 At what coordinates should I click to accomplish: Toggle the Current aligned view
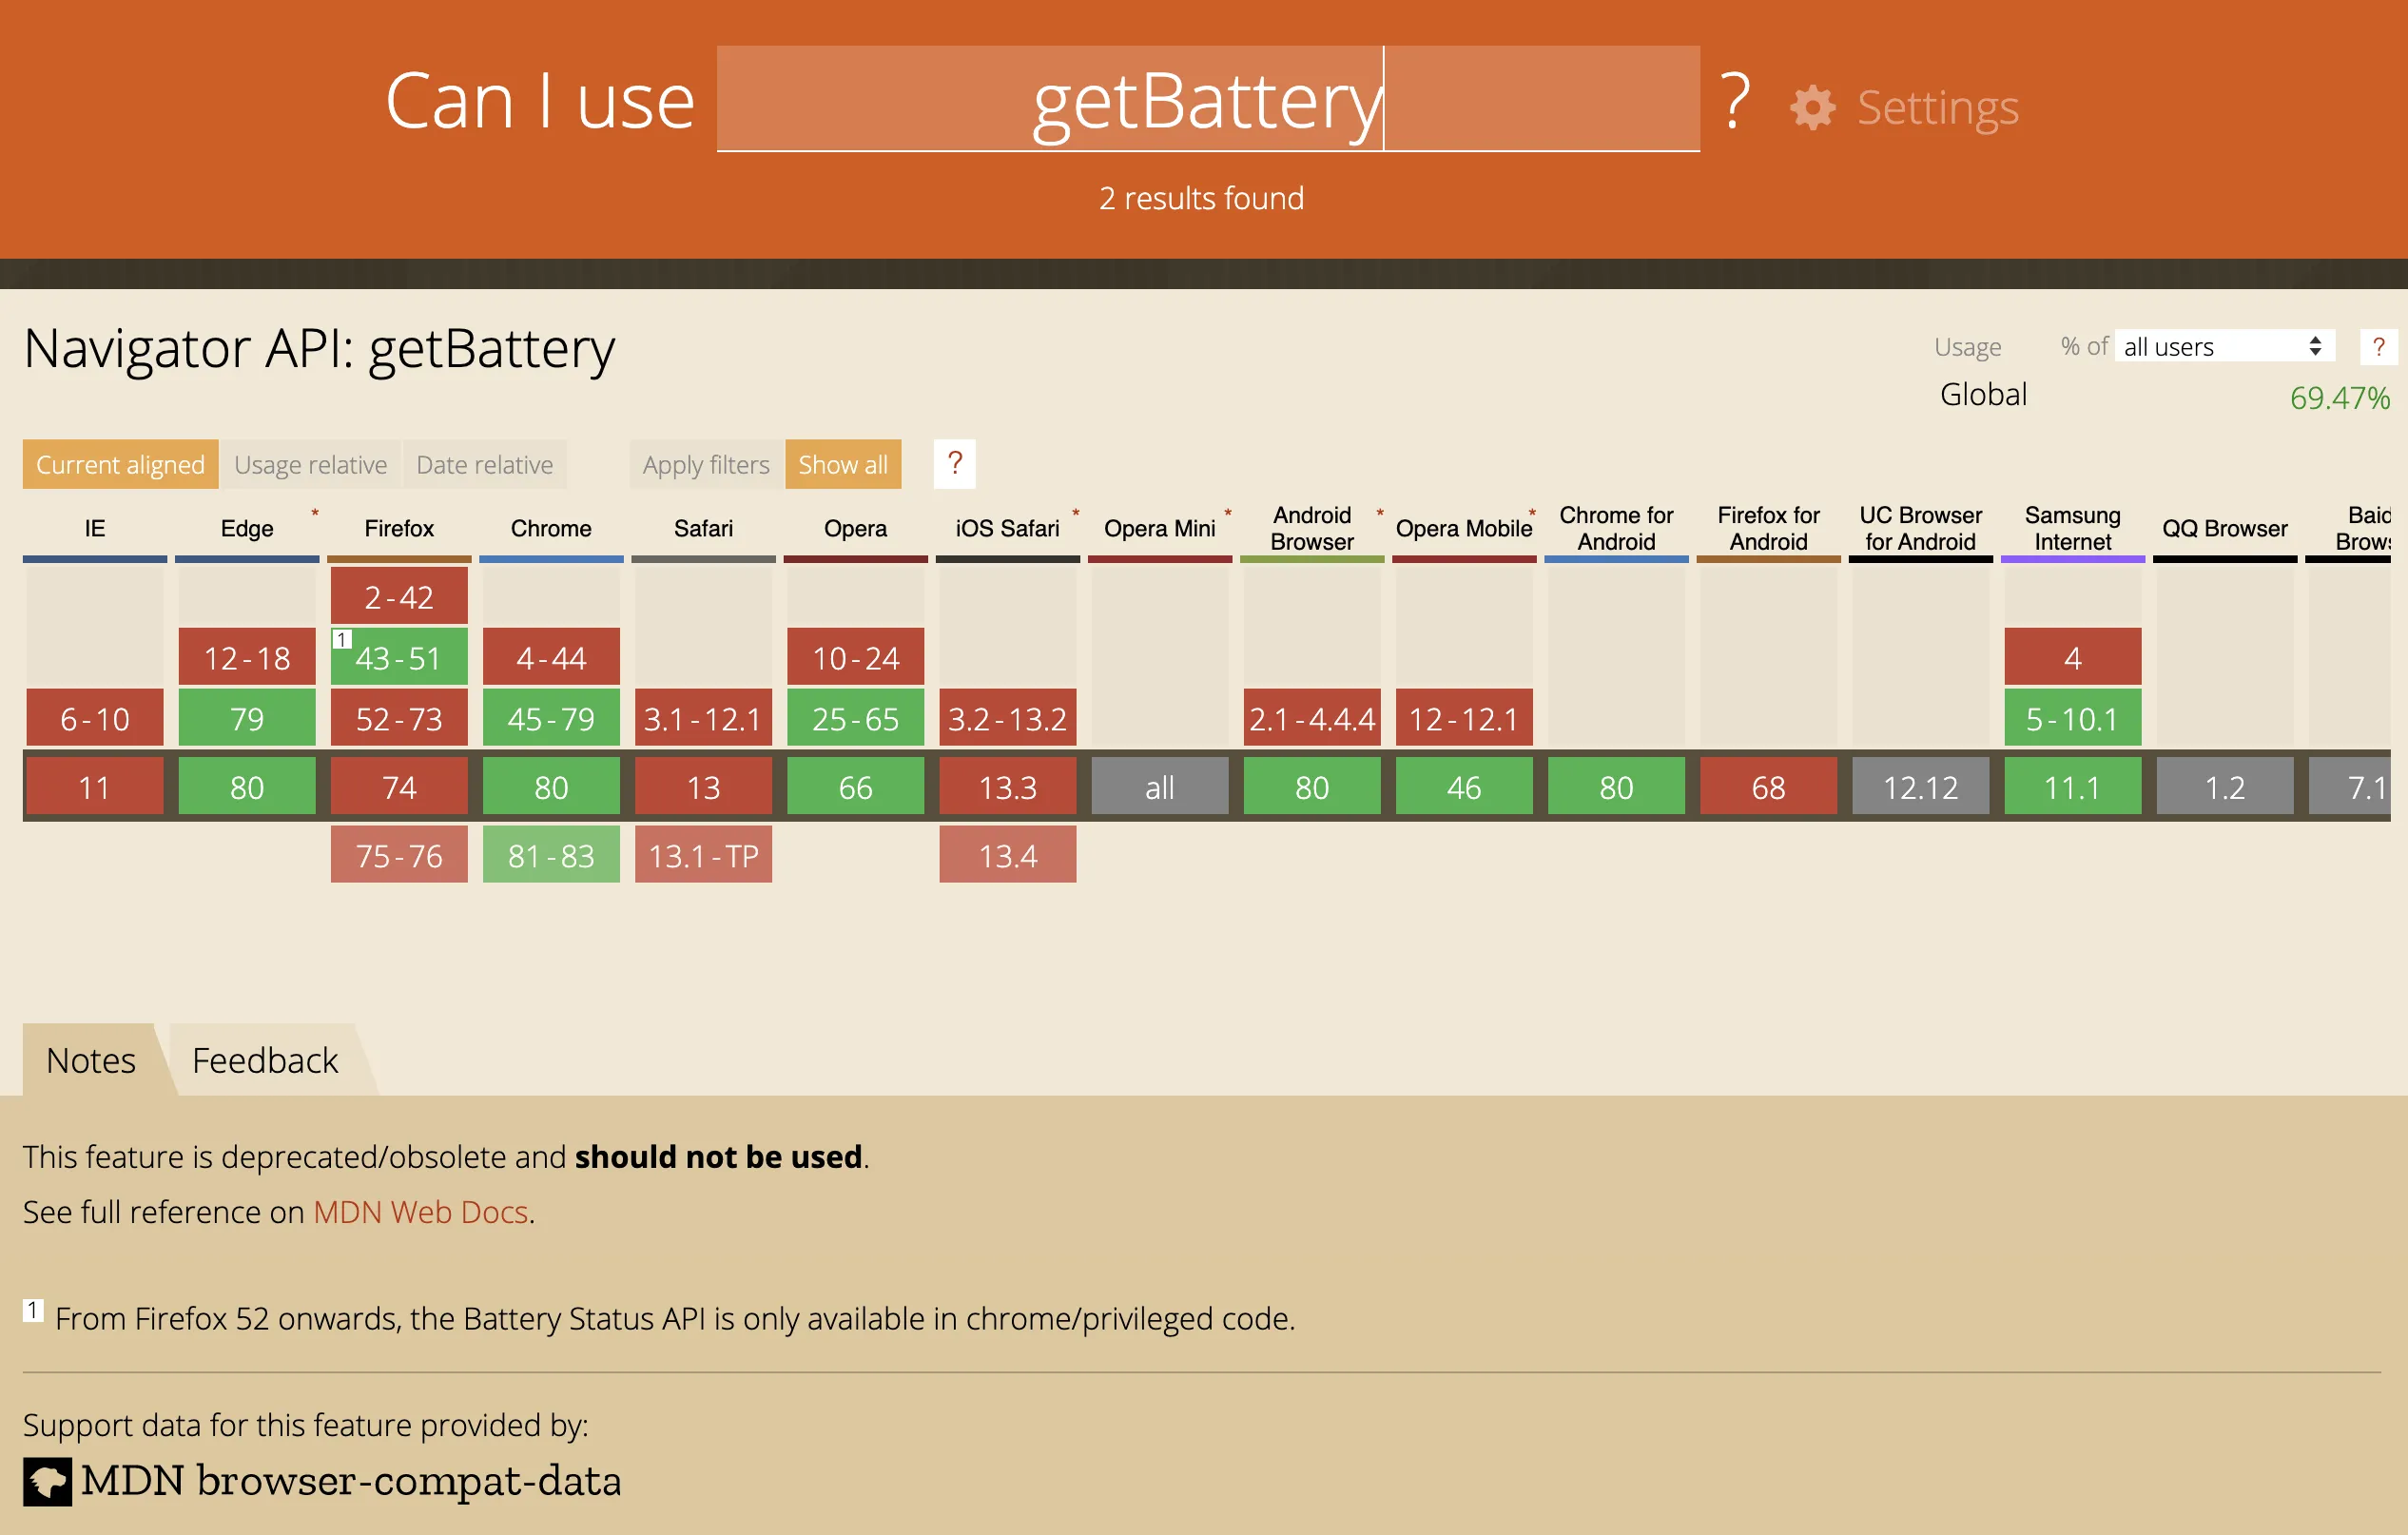pos(120,464)
